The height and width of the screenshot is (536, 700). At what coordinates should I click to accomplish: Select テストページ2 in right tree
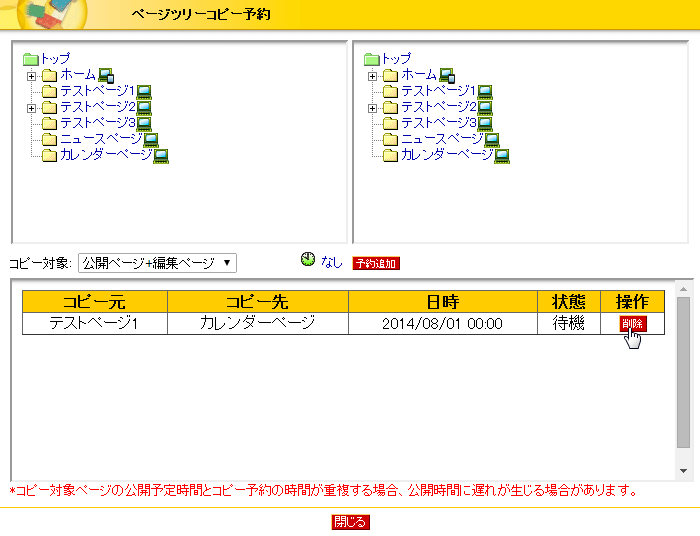438,107
